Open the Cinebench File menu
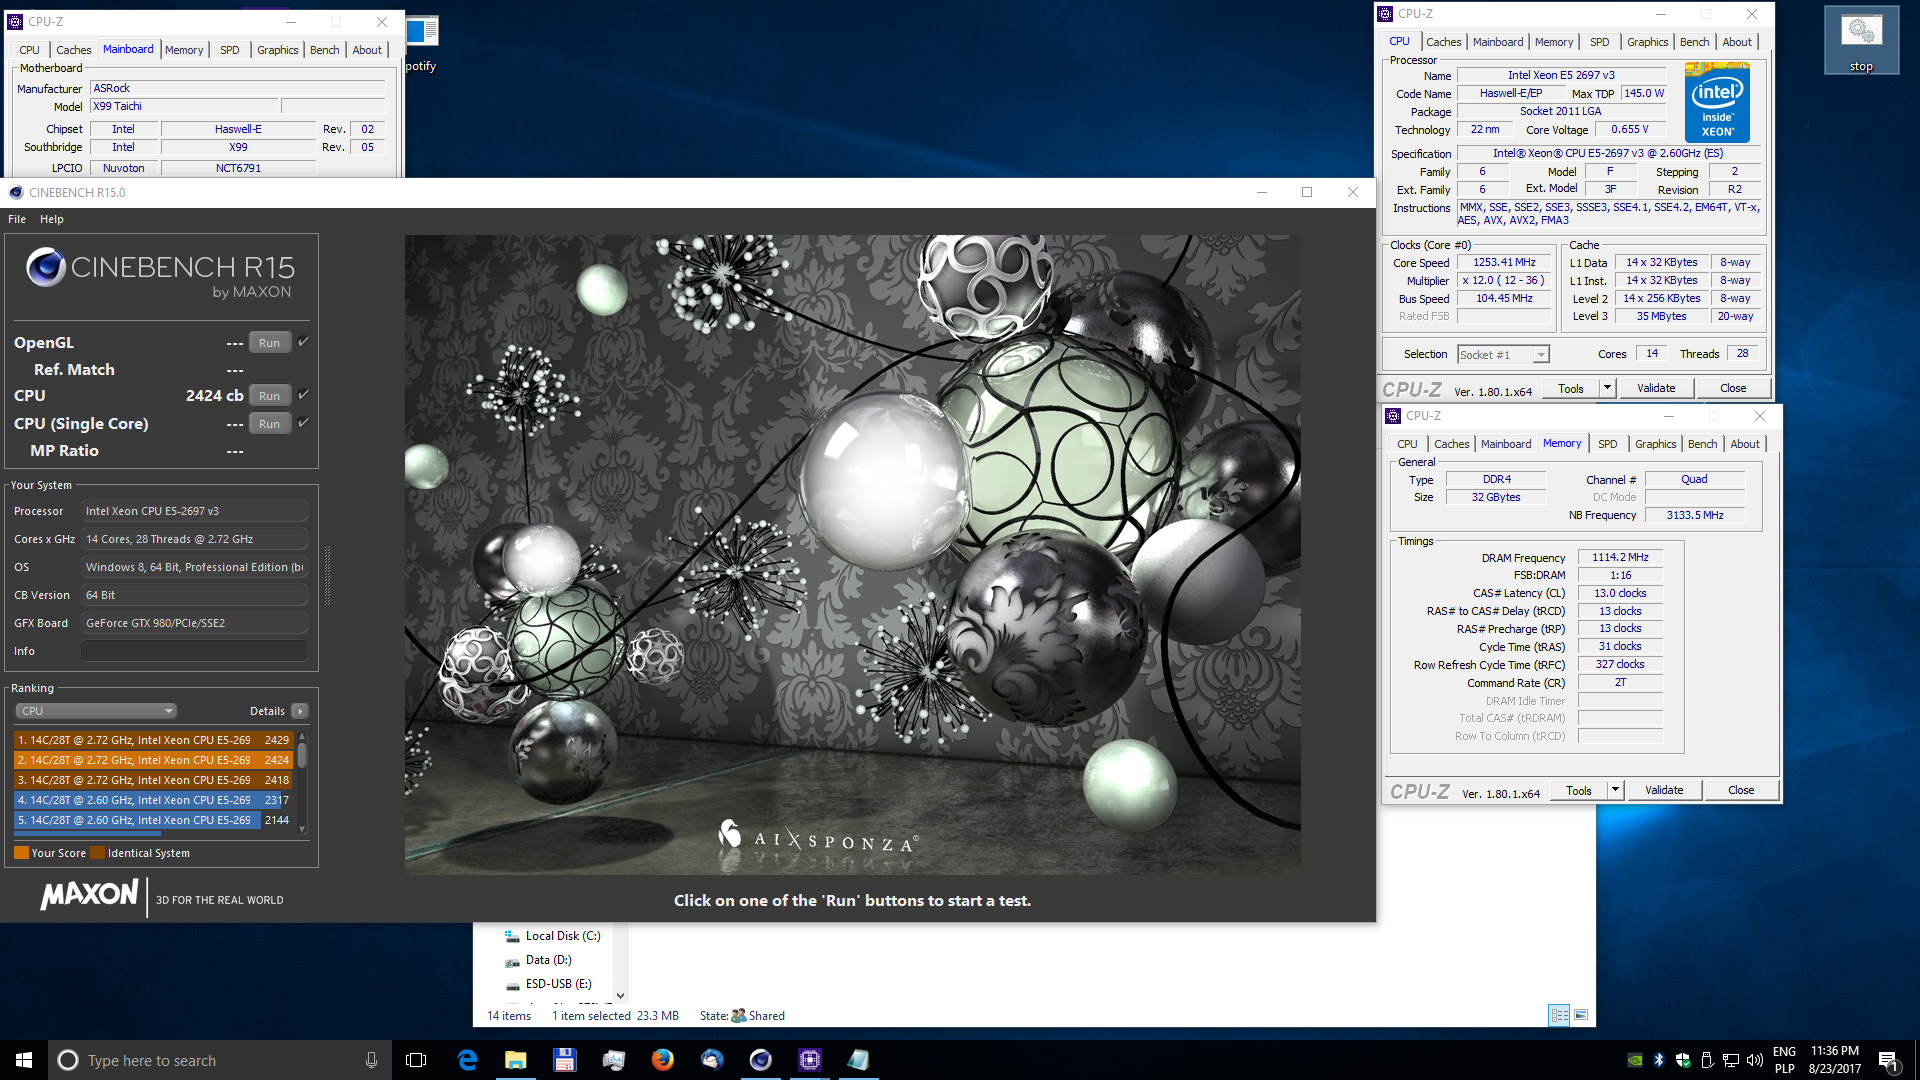Viewport: 1920px width, 1080px height. click(x=17, y=219)
